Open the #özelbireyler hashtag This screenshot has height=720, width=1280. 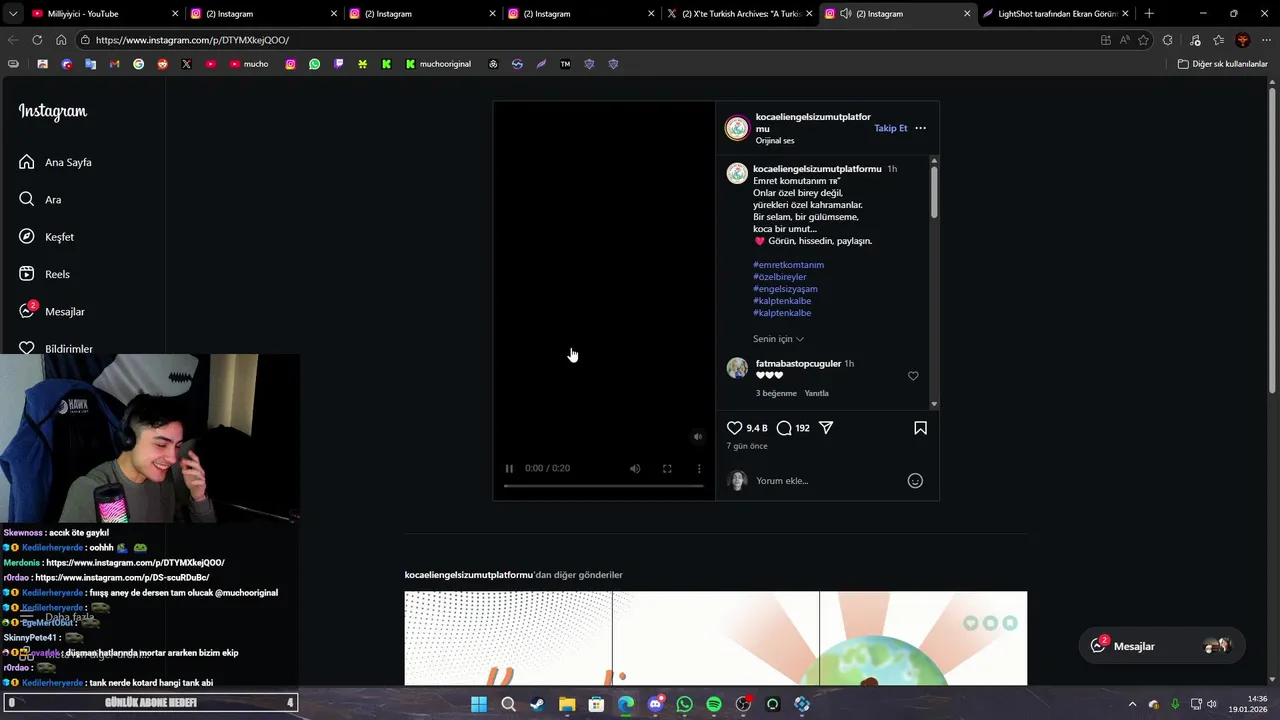779,277
